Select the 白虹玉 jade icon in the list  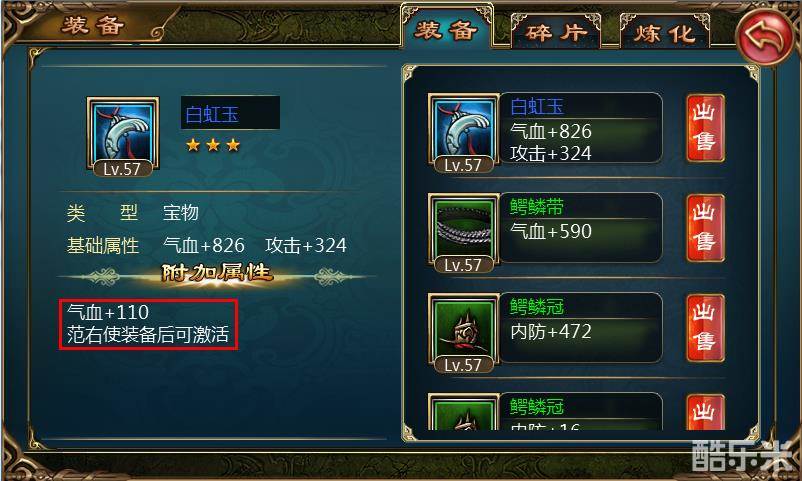click(463, 133)
